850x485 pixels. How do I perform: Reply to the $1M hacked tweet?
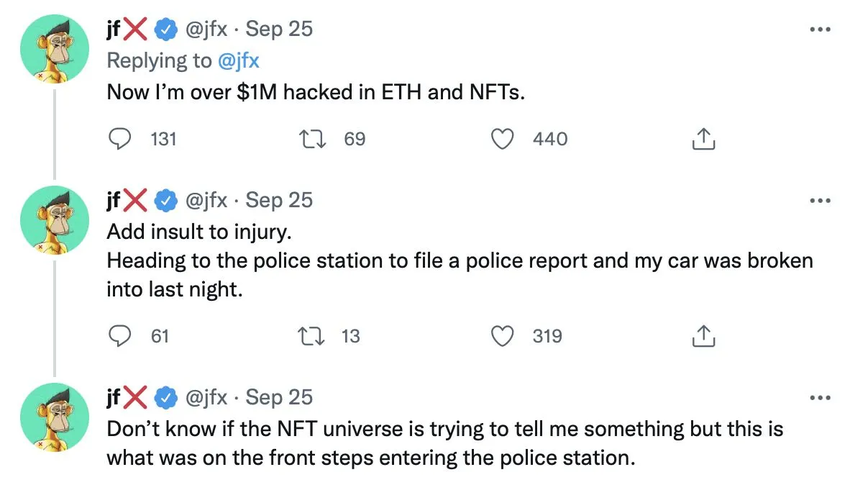click(119, 139)
